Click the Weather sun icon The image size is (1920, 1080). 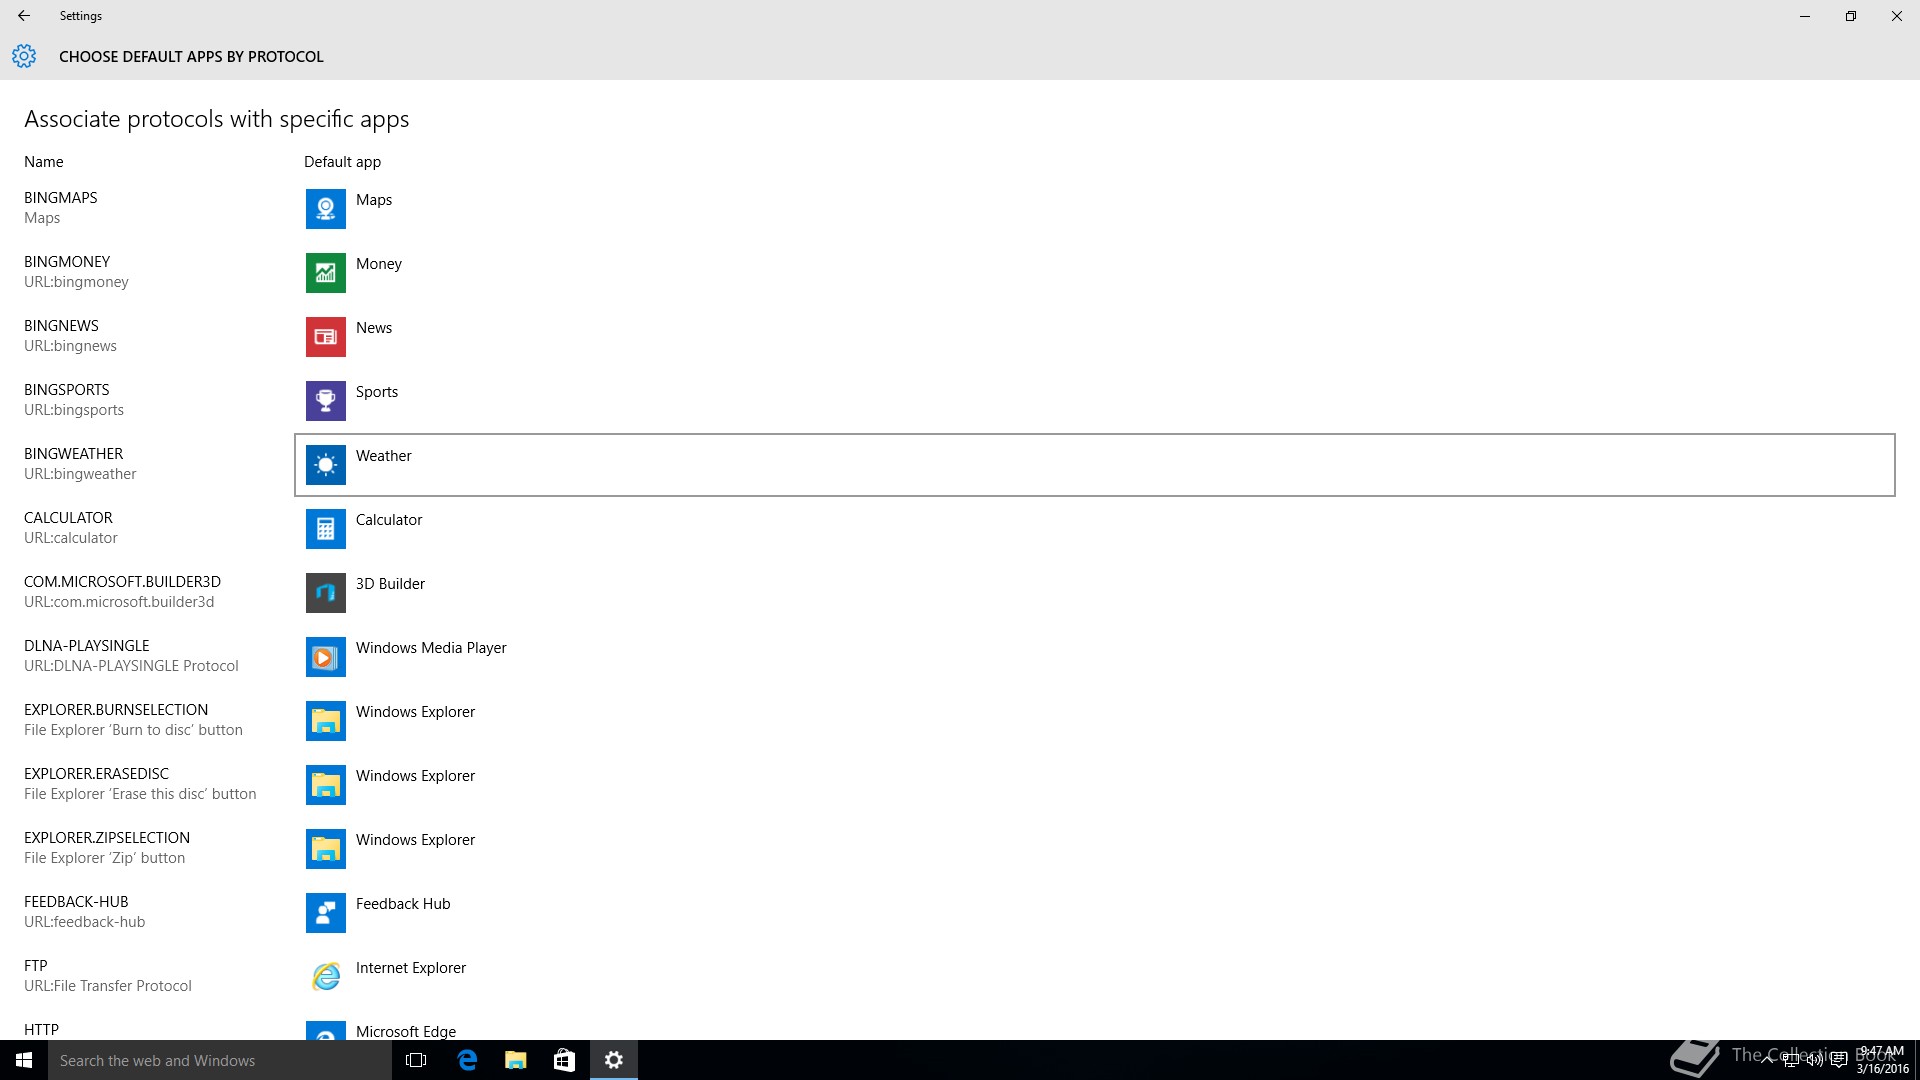[326, 465]
